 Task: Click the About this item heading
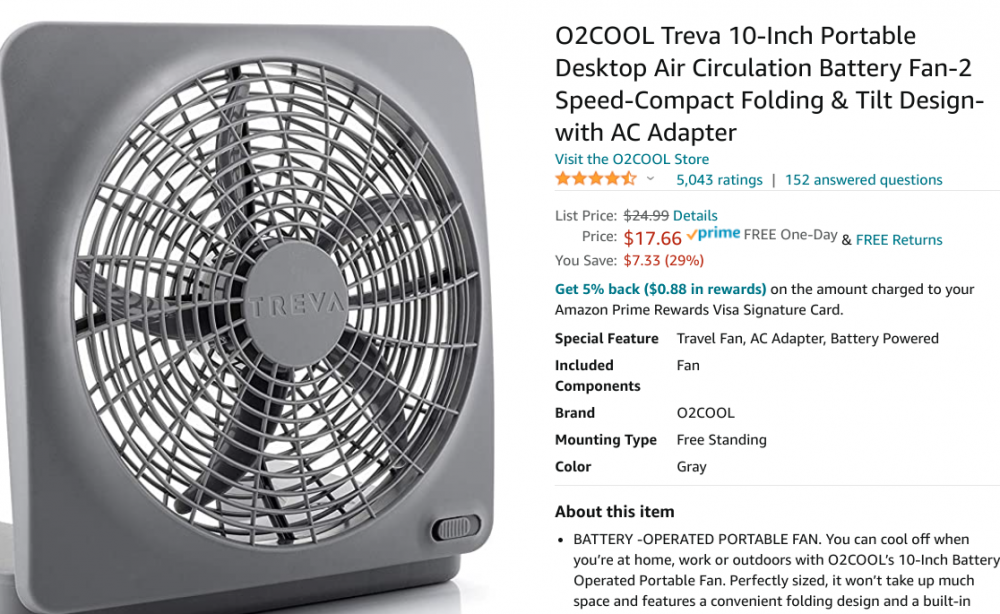pyautogui.click(x=615, y=511)
